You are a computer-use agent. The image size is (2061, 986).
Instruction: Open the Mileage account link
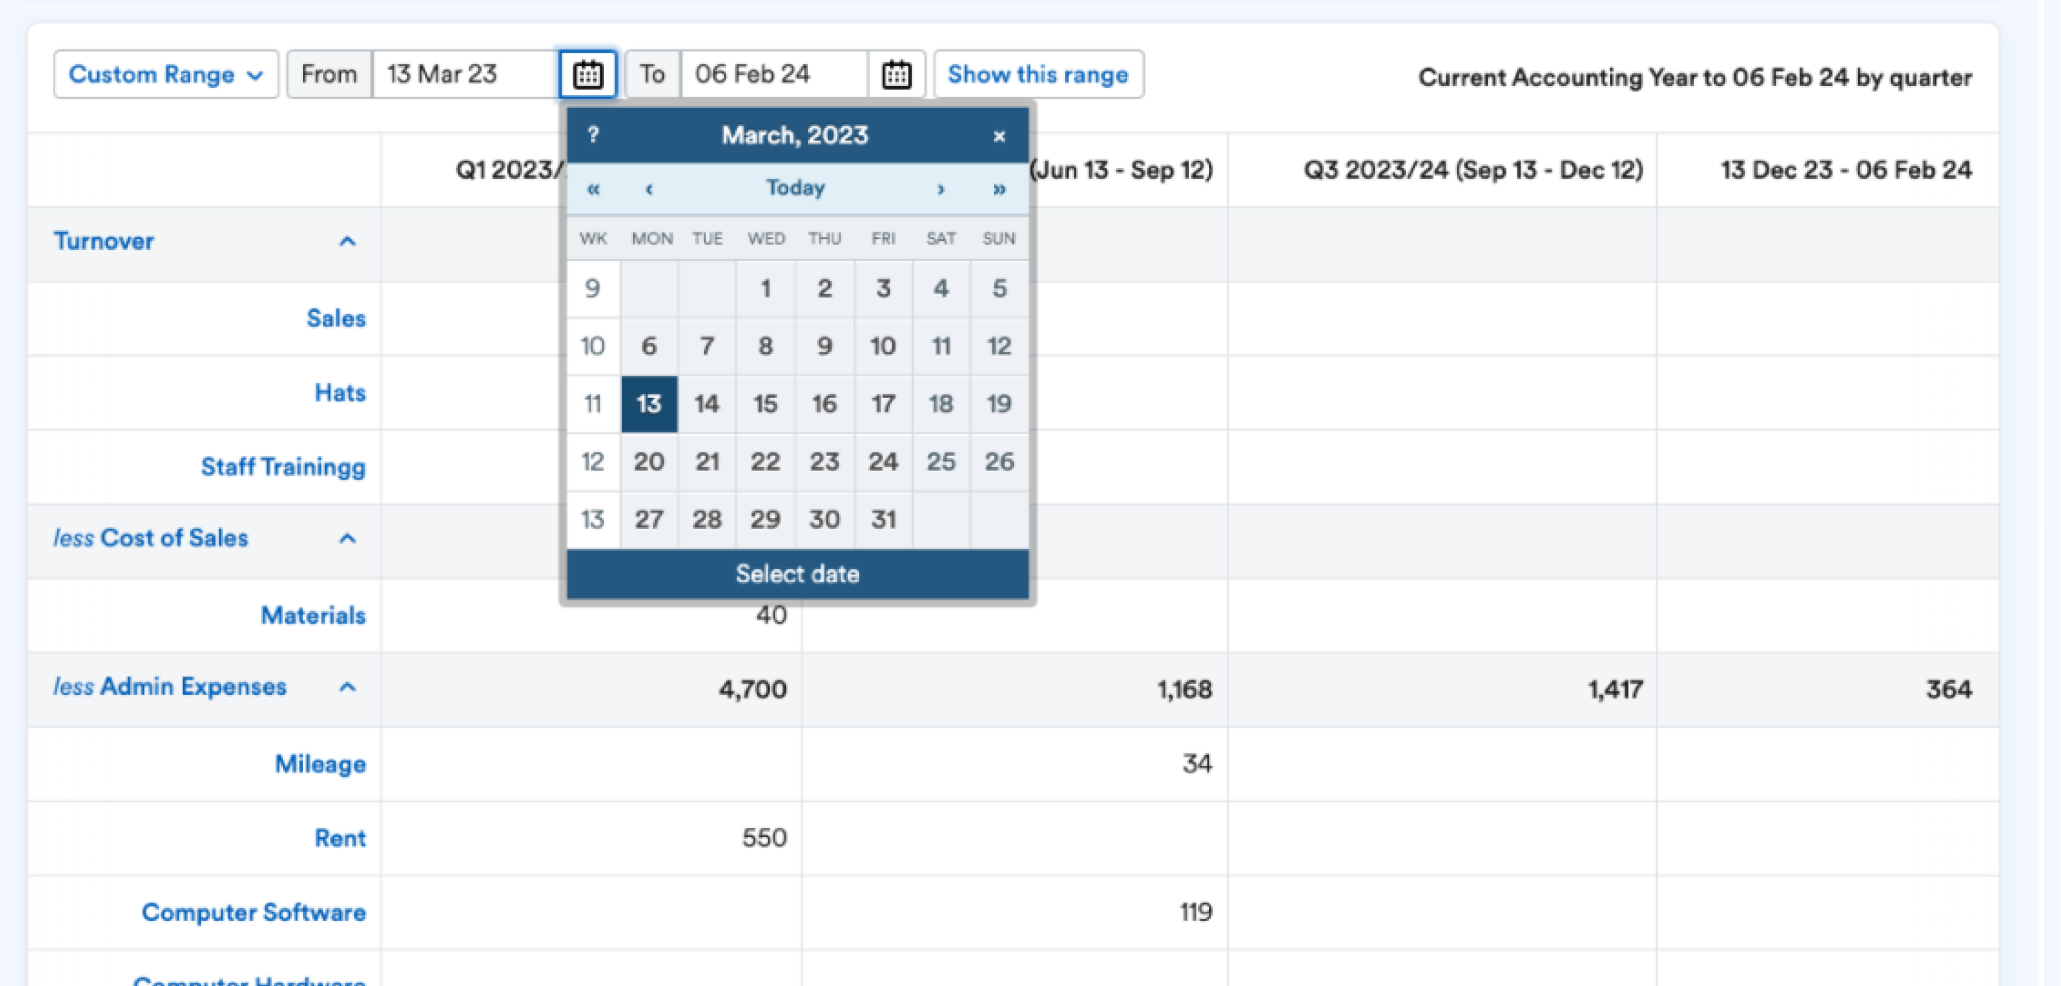point(320,764)
